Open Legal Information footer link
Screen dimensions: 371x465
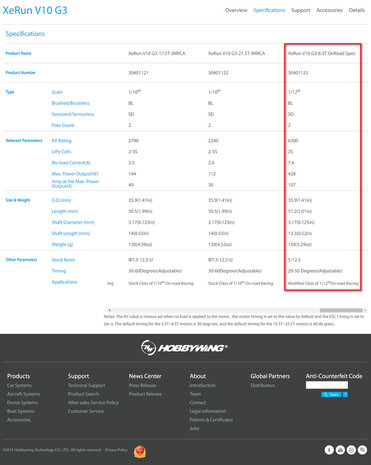208,411
